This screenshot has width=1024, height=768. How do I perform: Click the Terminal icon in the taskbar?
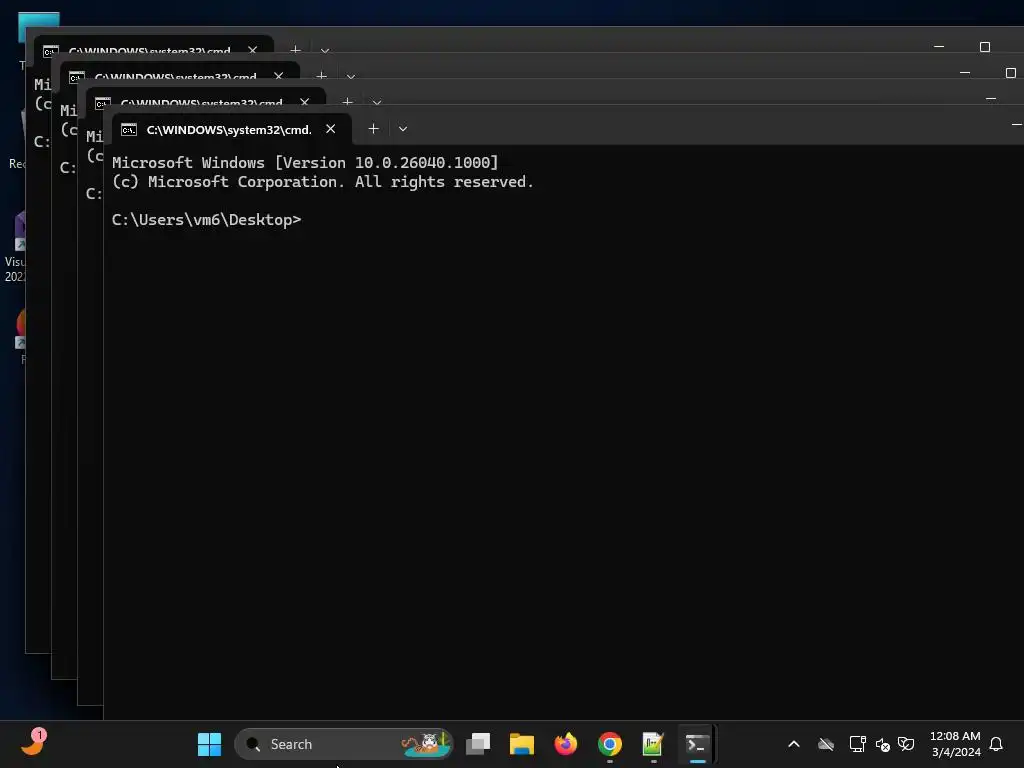point(697,744)
